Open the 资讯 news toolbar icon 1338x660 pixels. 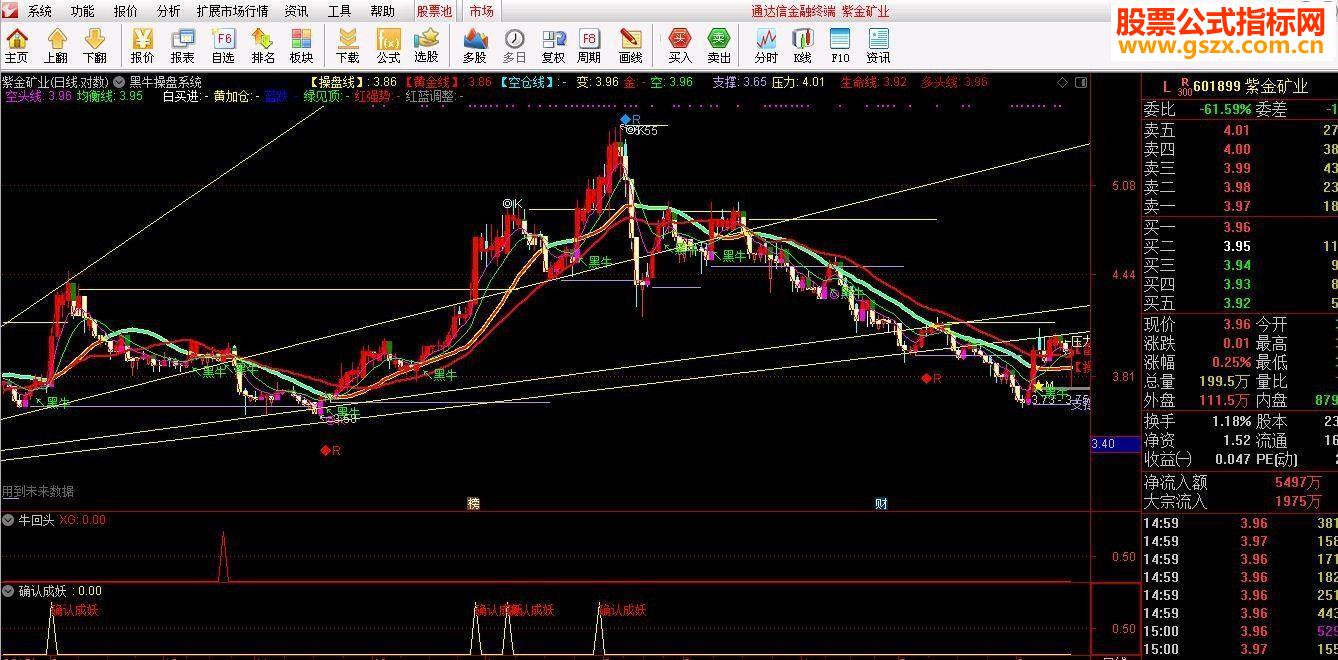878,46
